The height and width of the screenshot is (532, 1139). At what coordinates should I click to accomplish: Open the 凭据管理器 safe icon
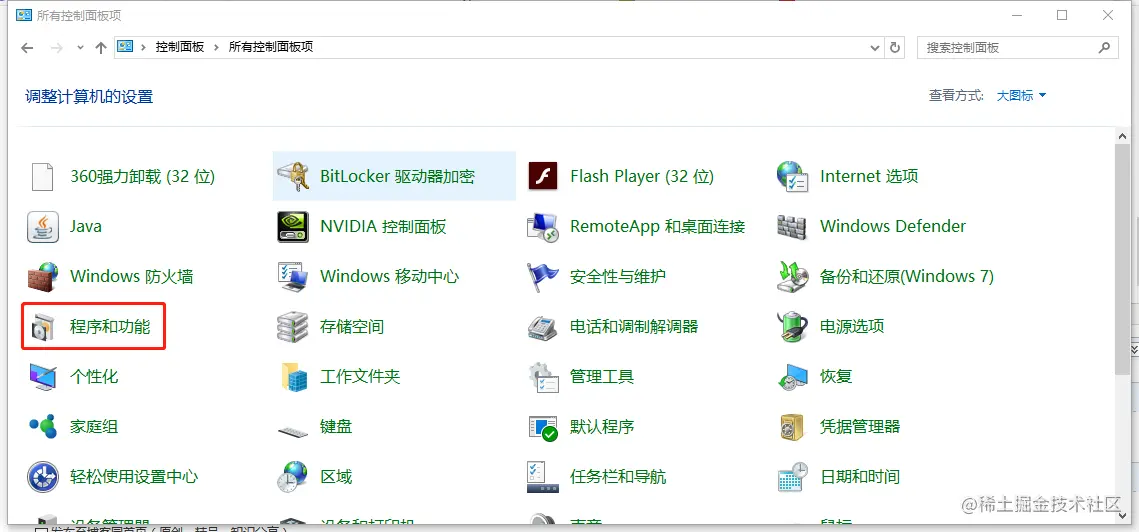pyautogui.click(x=792, y=427)
